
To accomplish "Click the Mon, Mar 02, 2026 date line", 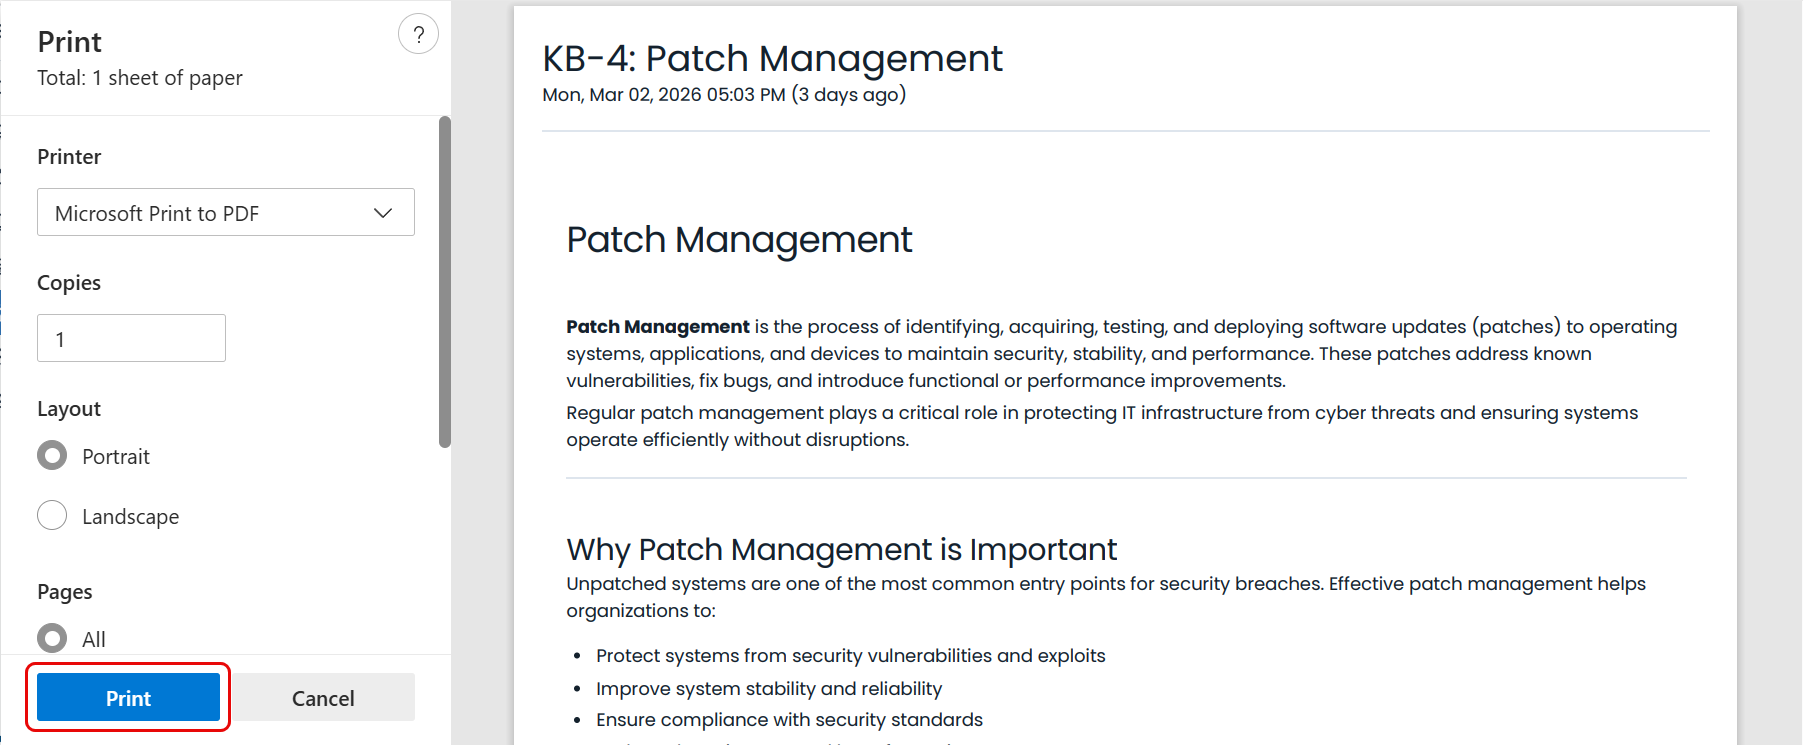I will pos(723,95).
